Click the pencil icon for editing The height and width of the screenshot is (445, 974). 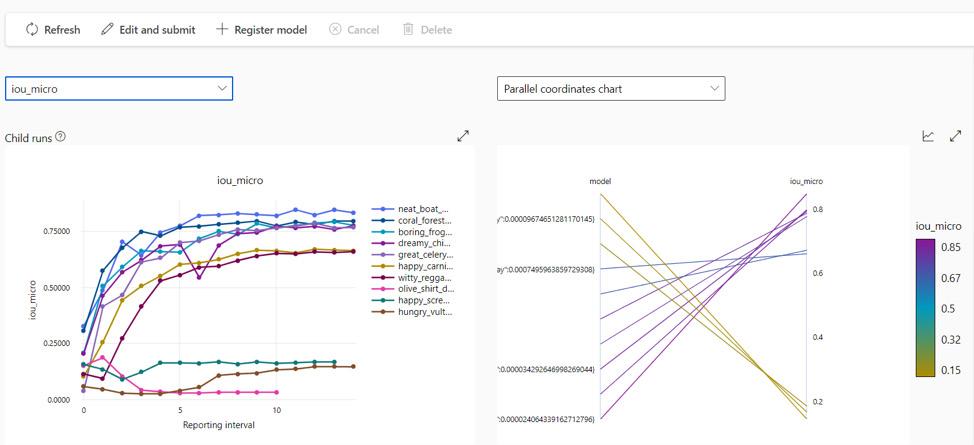pos(107,29)
